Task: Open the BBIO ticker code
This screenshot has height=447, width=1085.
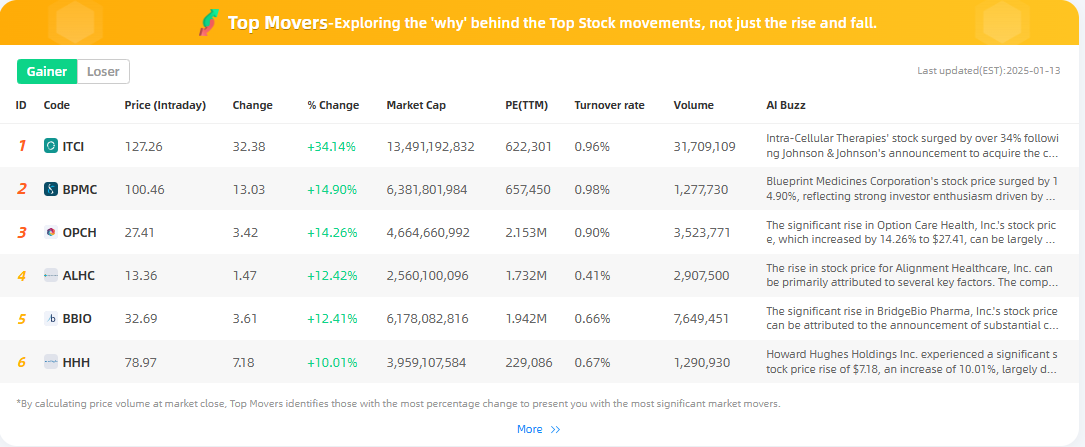Action: [78, 319]
